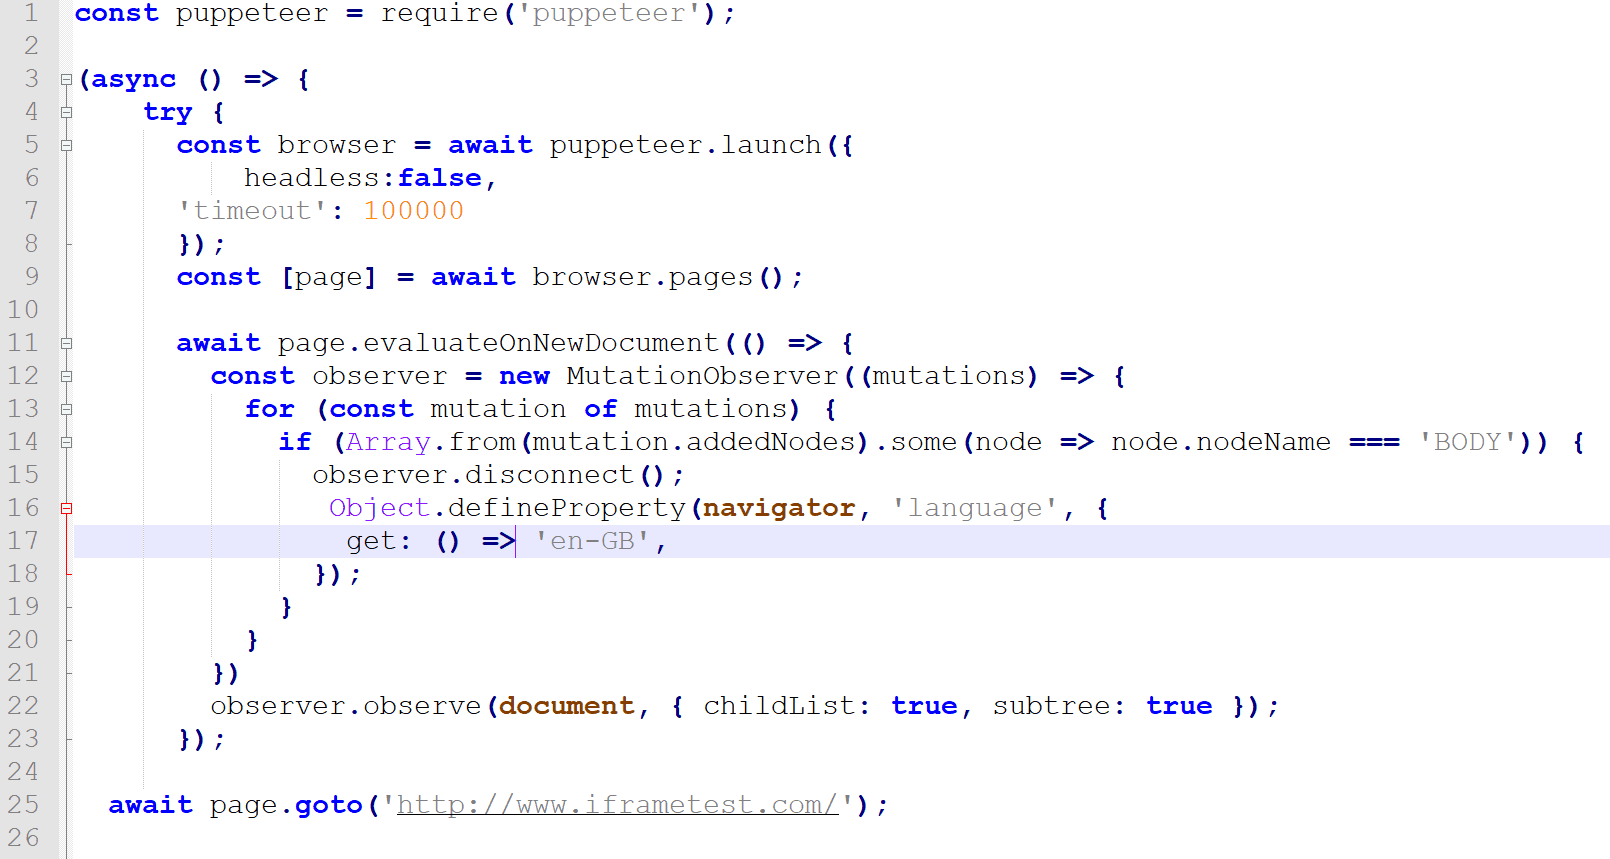1610x859 pixels.
Task: Collapse the fold marker on line 3
Action: point(66,79)
